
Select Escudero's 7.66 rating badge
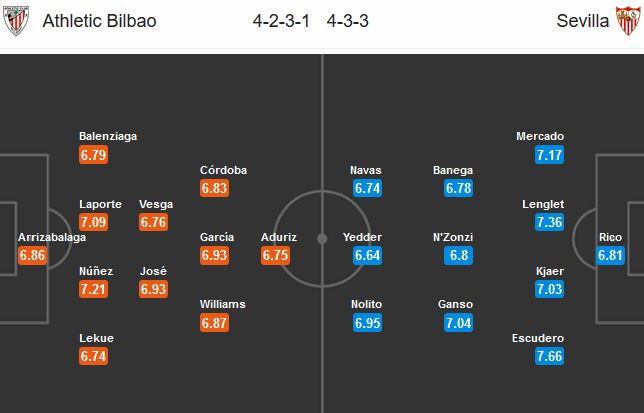550,356
